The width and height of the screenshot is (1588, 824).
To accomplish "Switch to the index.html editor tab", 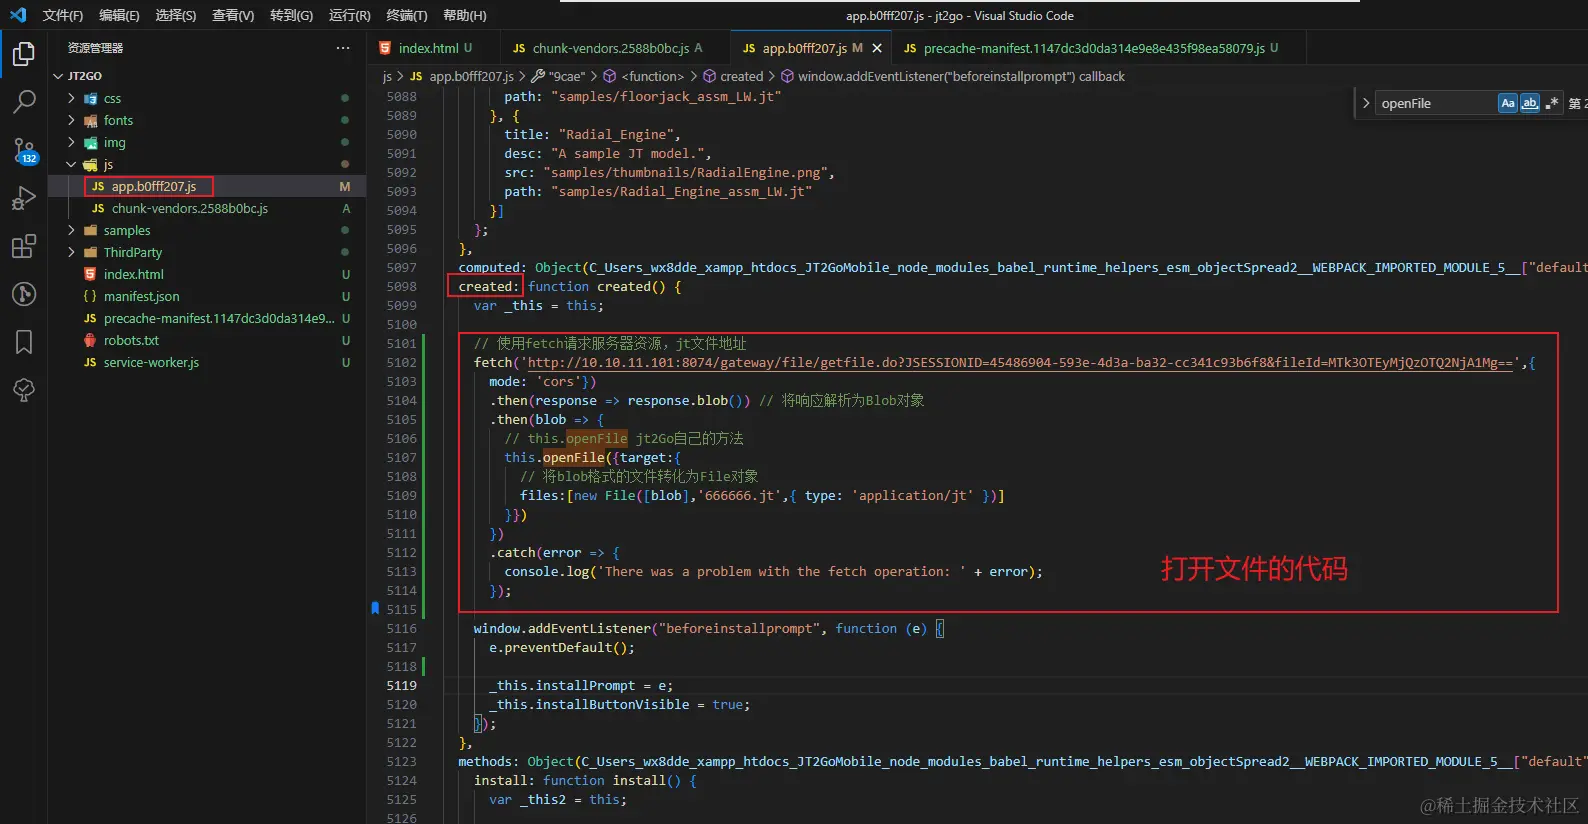I will 430,48.
